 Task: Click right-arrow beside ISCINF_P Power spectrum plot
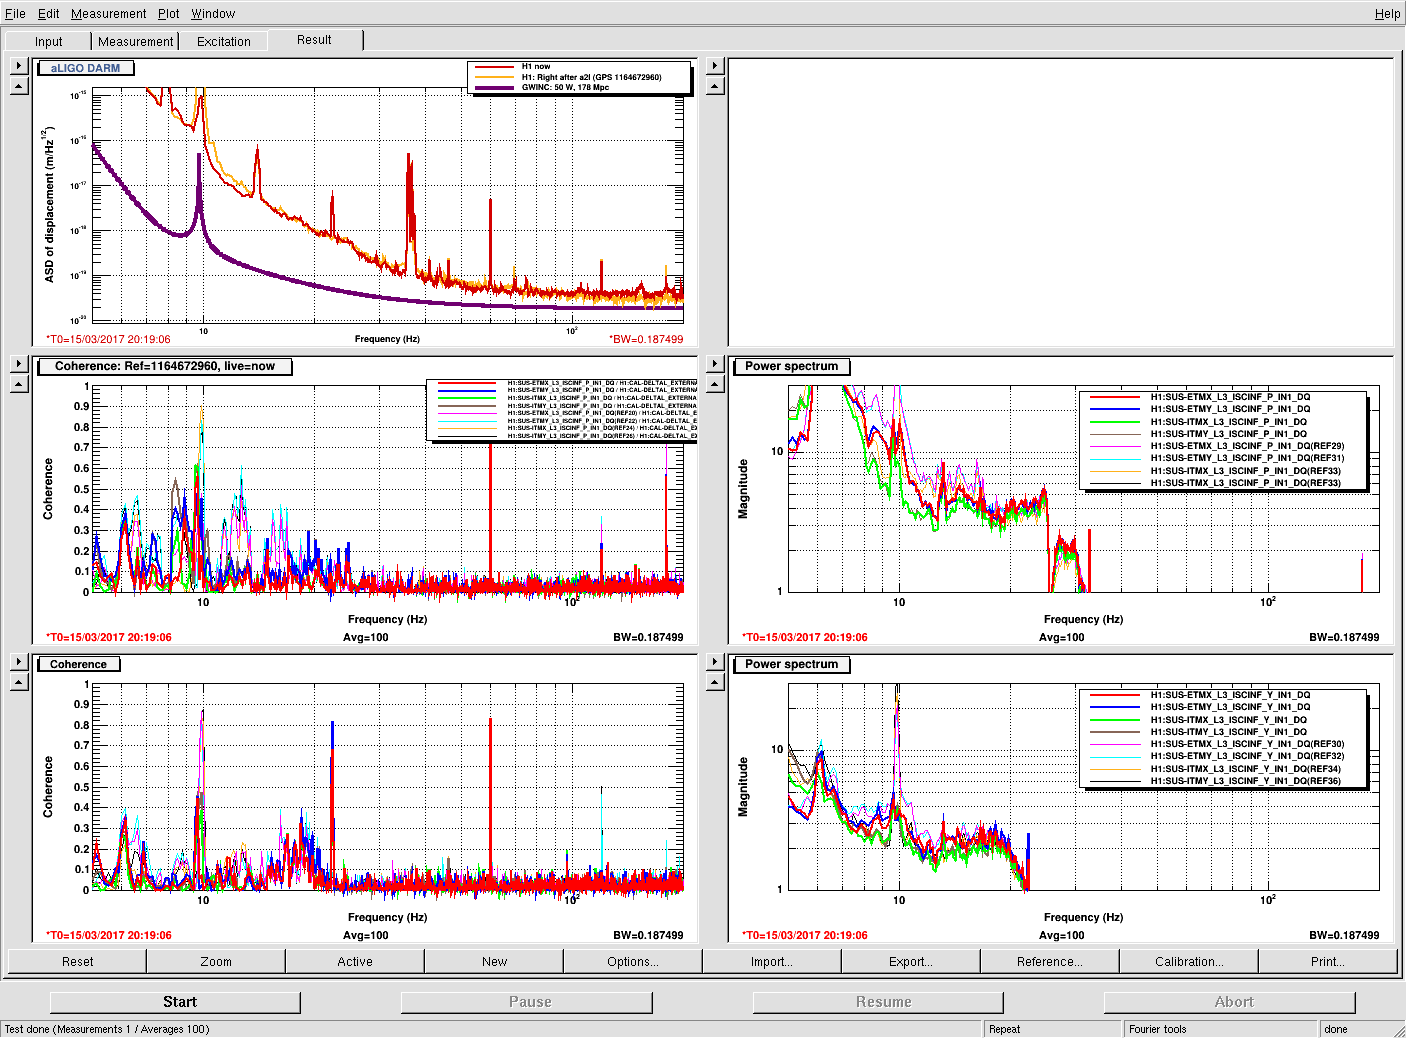714,364
